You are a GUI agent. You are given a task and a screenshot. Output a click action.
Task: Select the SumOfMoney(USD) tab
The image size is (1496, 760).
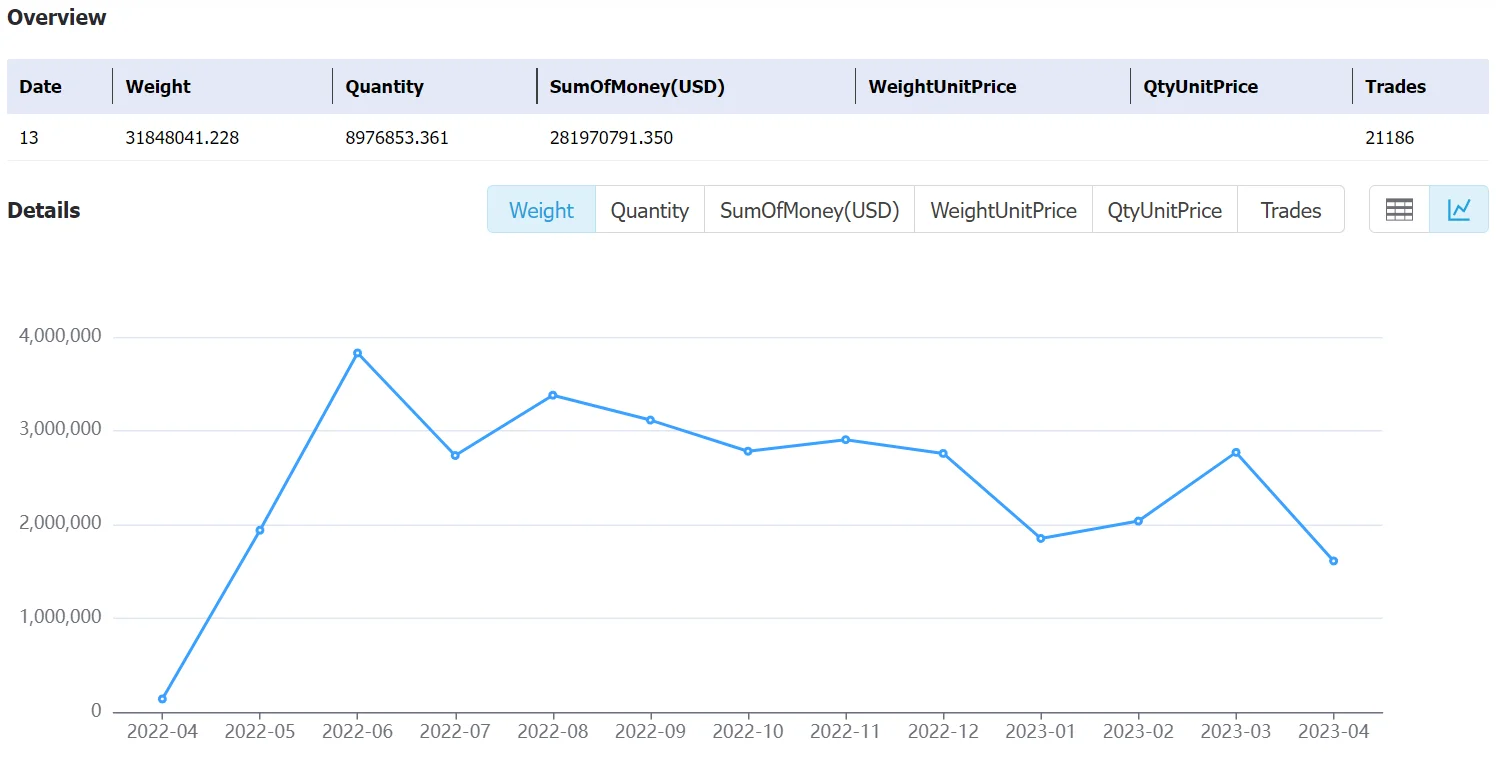(x=810, y=210)
